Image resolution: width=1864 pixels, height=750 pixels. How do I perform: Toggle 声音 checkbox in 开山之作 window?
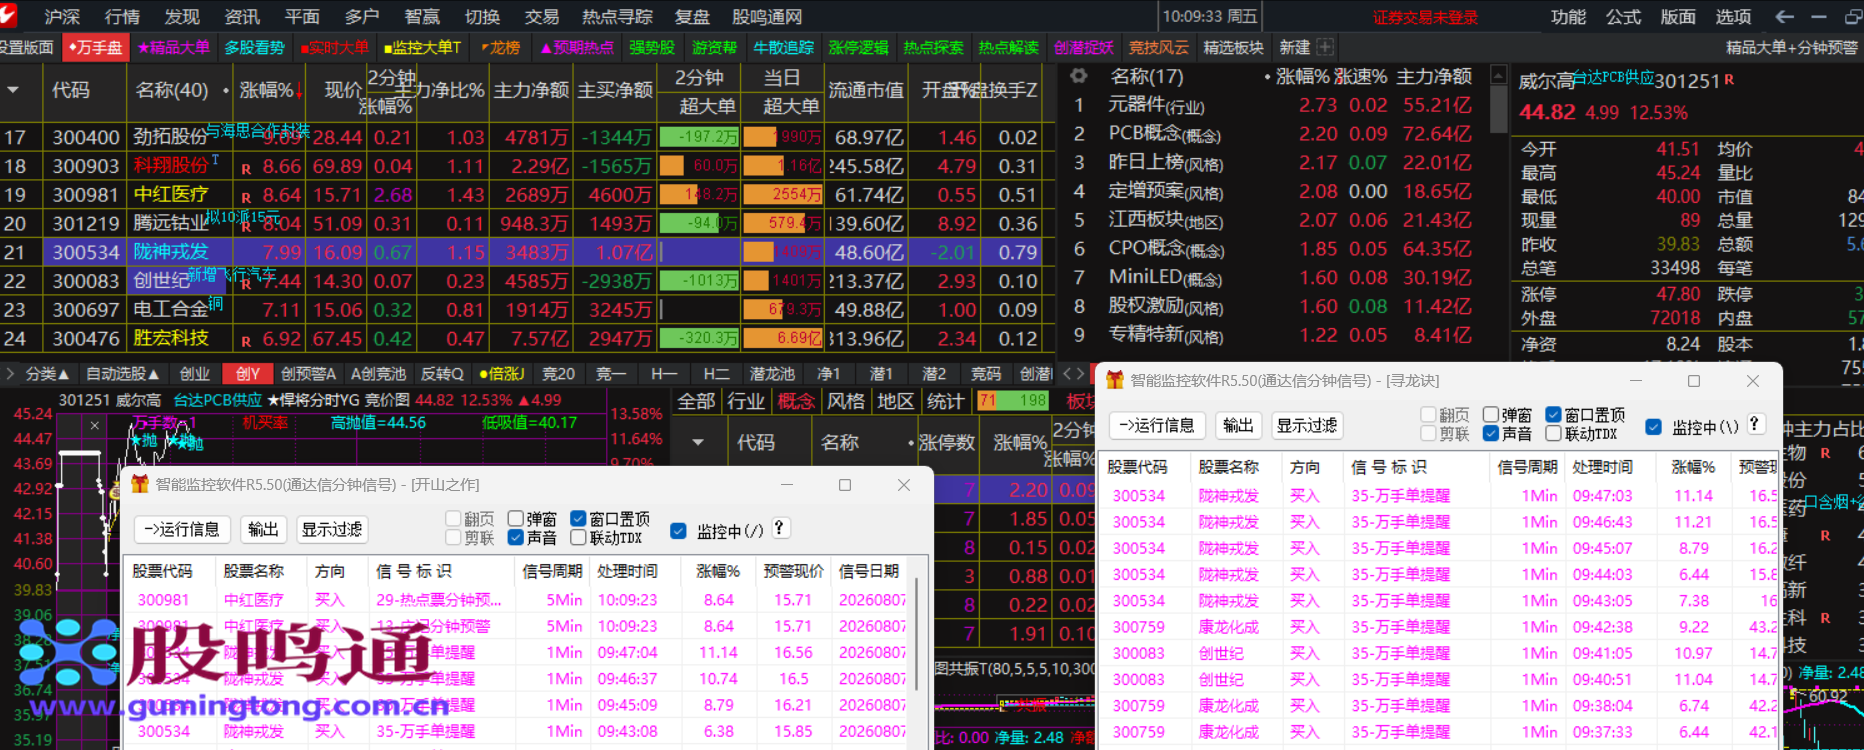[x=516, y=538]
